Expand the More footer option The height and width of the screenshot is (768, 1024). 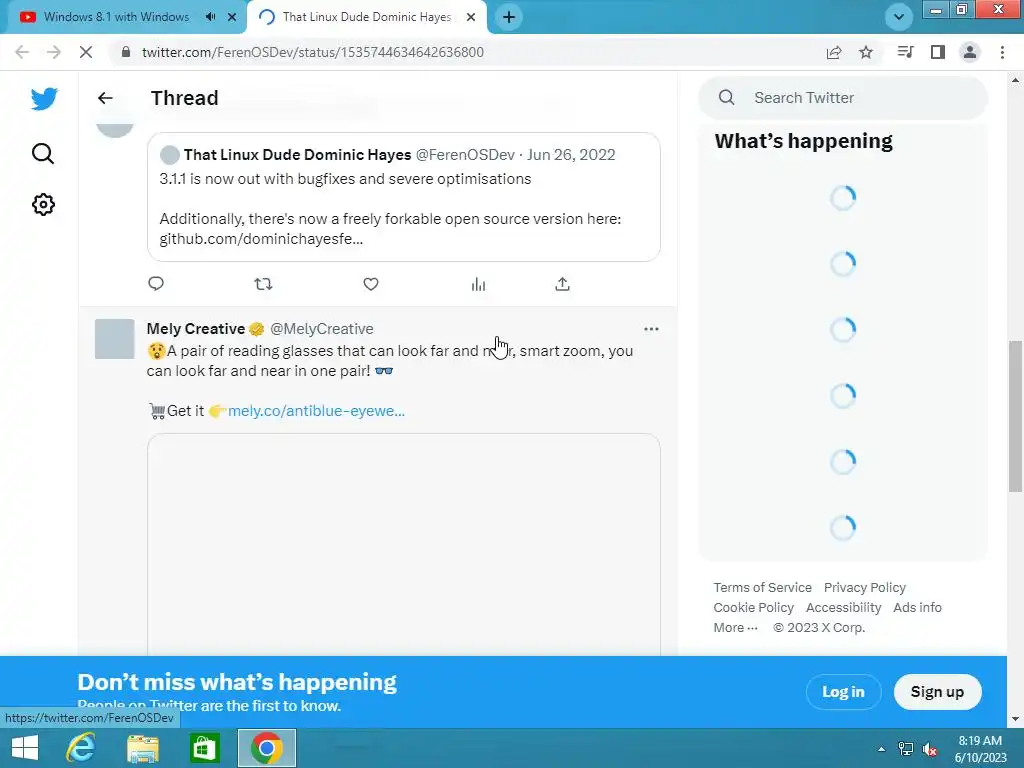tap(735, 628)
